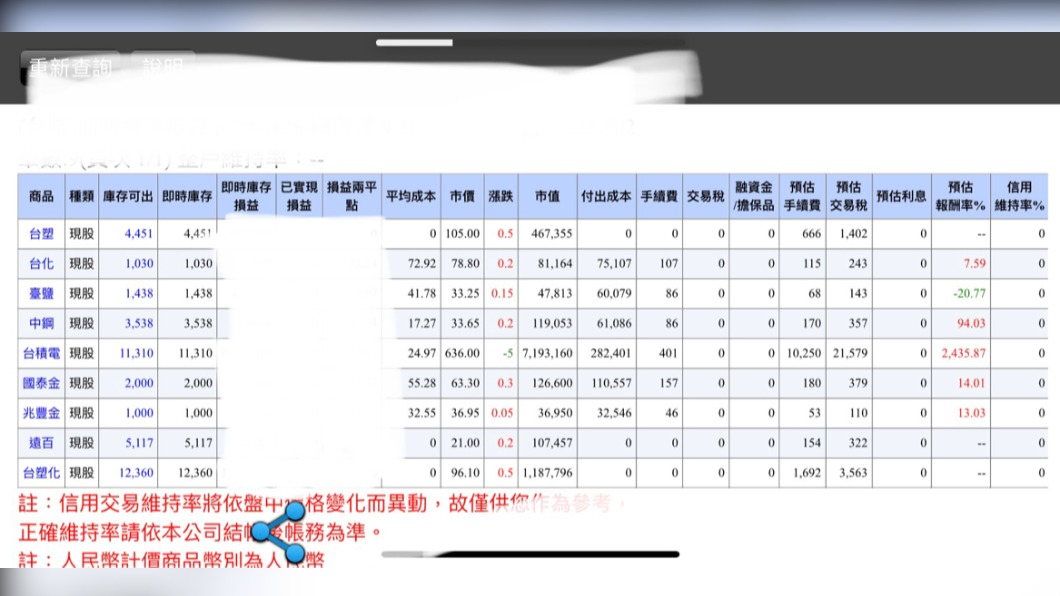This screenshot has height=596, width=1060.
Task: Click the 即時庫存 column header
Action: pos(187,196)
